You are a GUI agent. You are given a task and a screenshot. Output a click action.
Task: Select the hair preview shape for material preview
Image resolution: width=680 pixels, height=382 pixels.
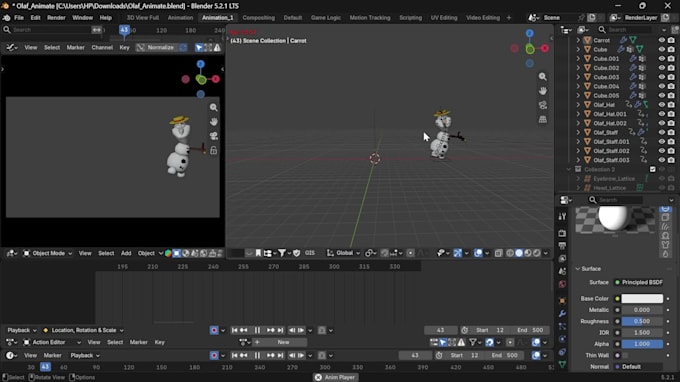(665, 226)
